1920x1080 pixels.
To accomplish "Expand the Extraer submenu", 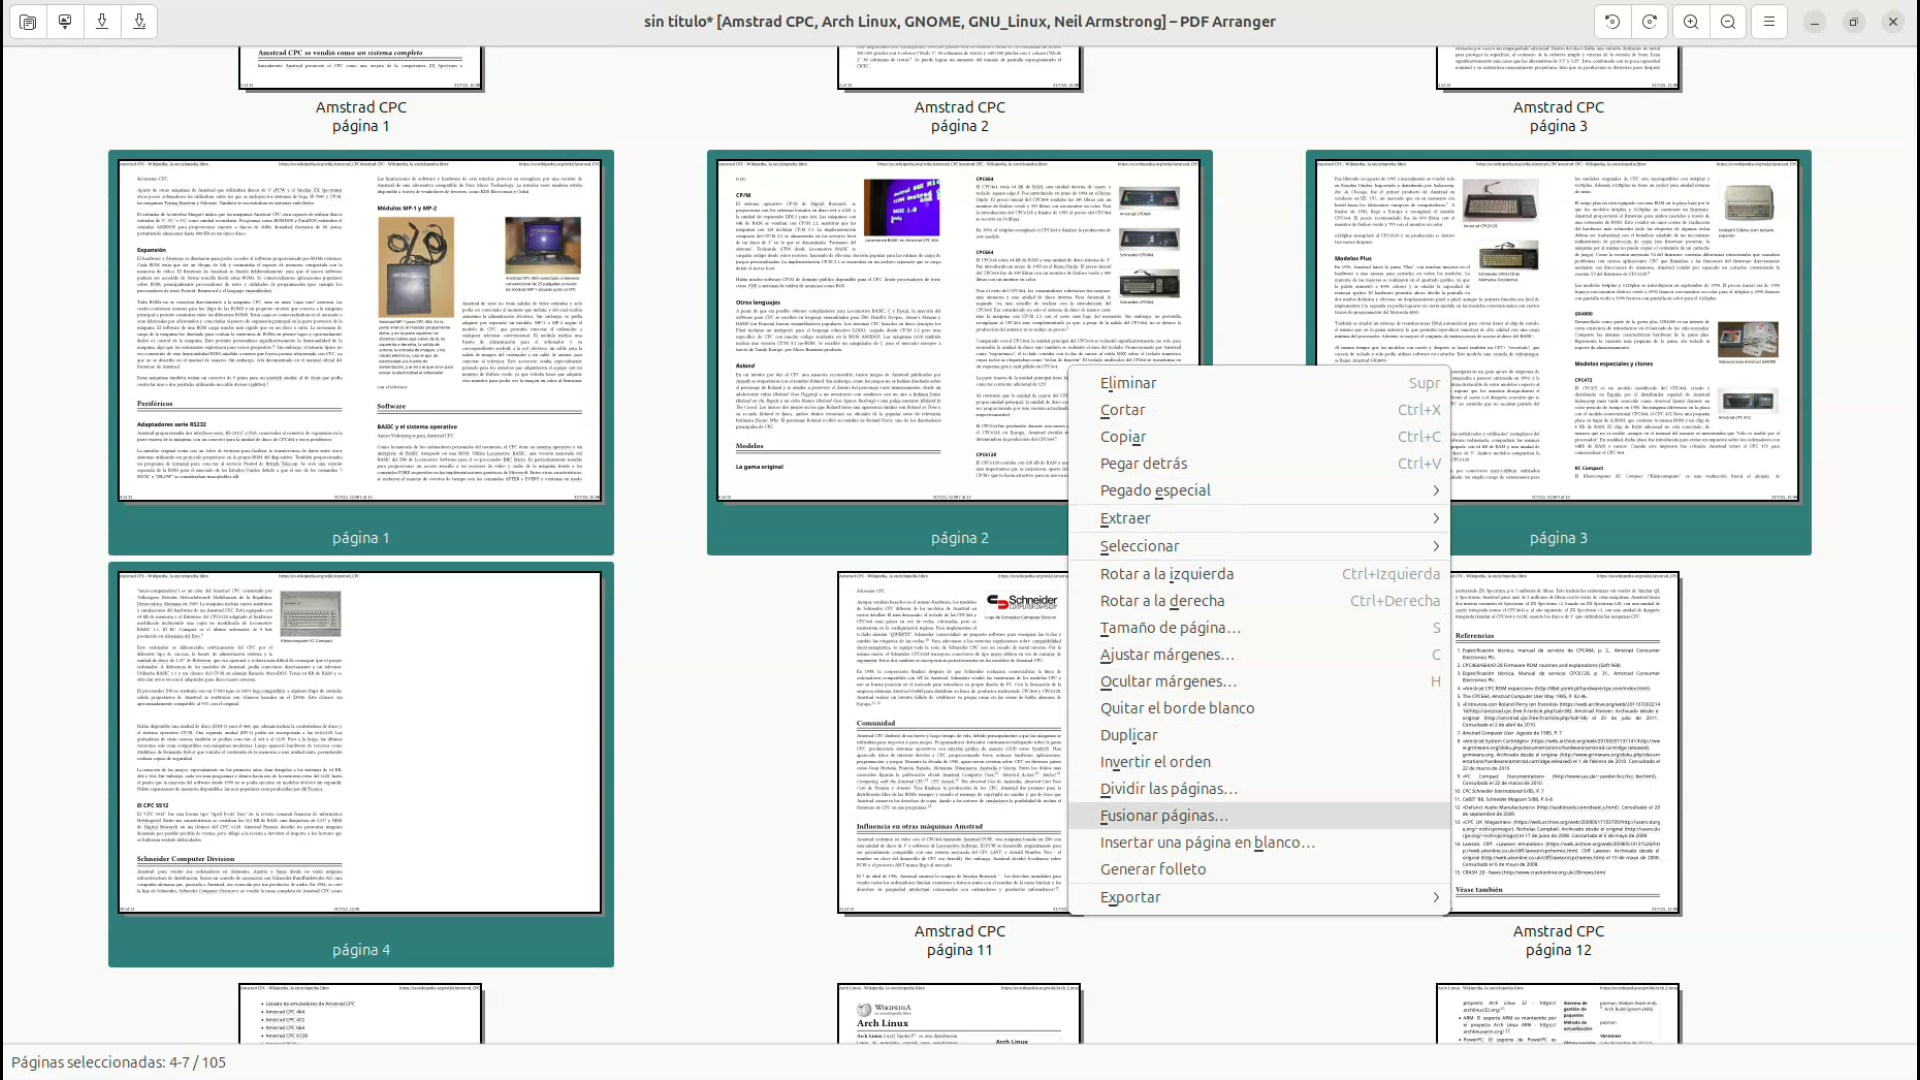I will [x=1260, y=519].
